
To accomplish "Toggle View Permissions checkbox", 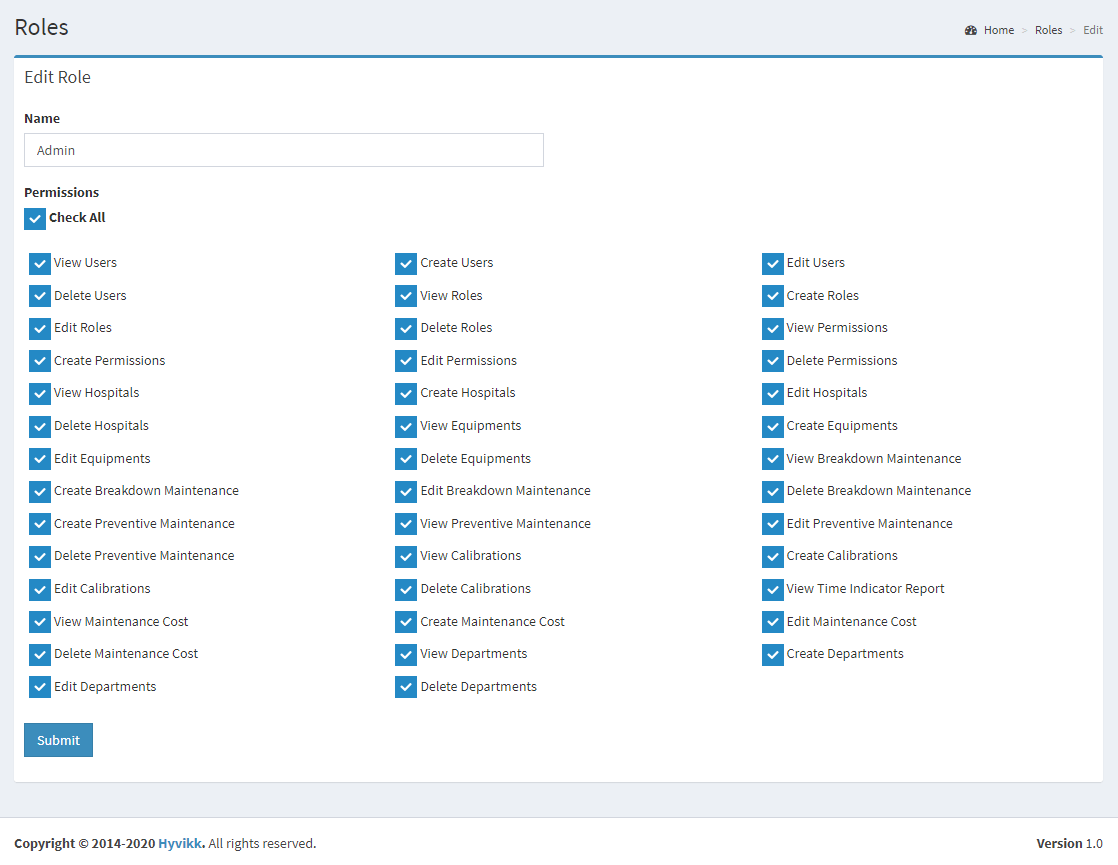I will point(773,329).
